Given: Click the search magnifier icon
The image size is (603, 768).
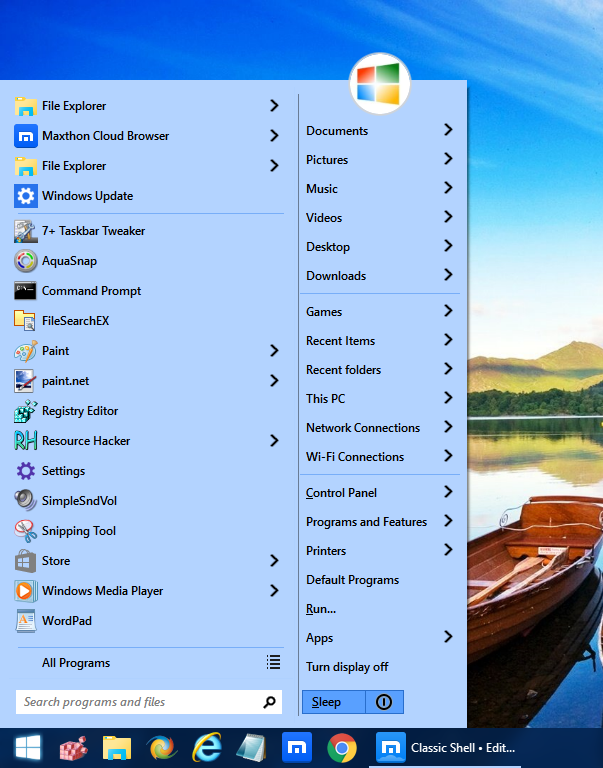Looking at the screenshot, I should point(269,702).
